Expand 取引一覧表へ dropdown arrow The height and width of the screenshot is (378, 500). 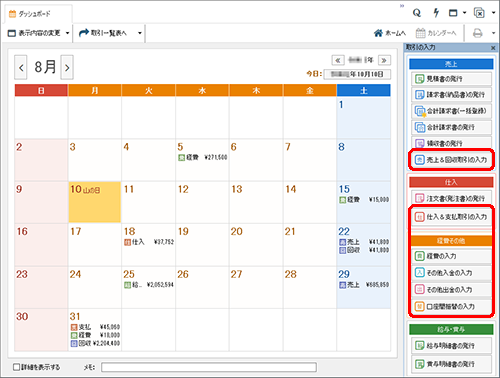pyautogui.click(x=140, y=33)
